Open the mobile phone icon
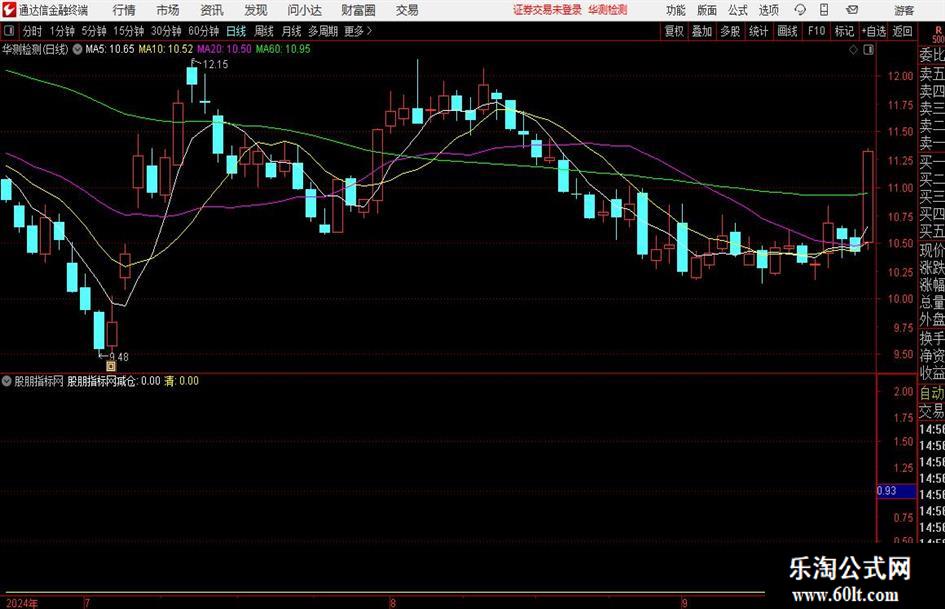The width and height of the screenshot is (945, 609). pos(824,10)
